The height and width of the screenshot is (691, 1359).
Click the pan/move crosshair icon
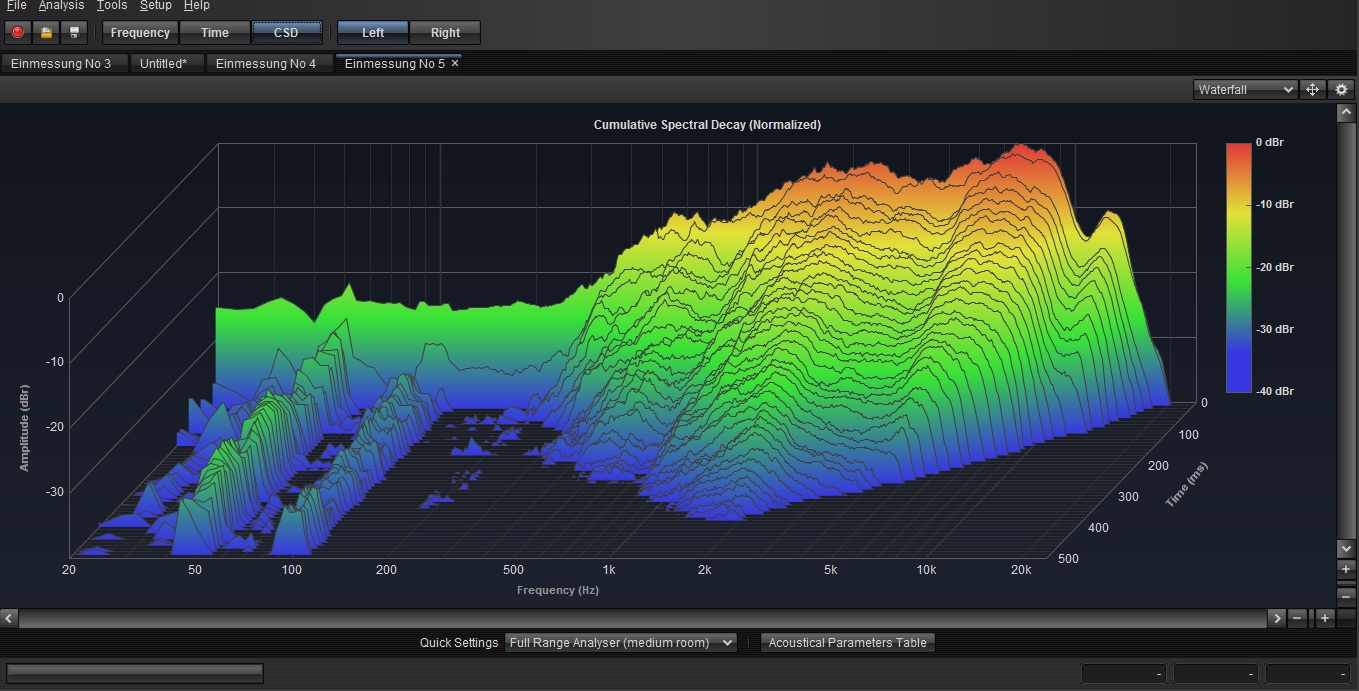coord(1313,90)
